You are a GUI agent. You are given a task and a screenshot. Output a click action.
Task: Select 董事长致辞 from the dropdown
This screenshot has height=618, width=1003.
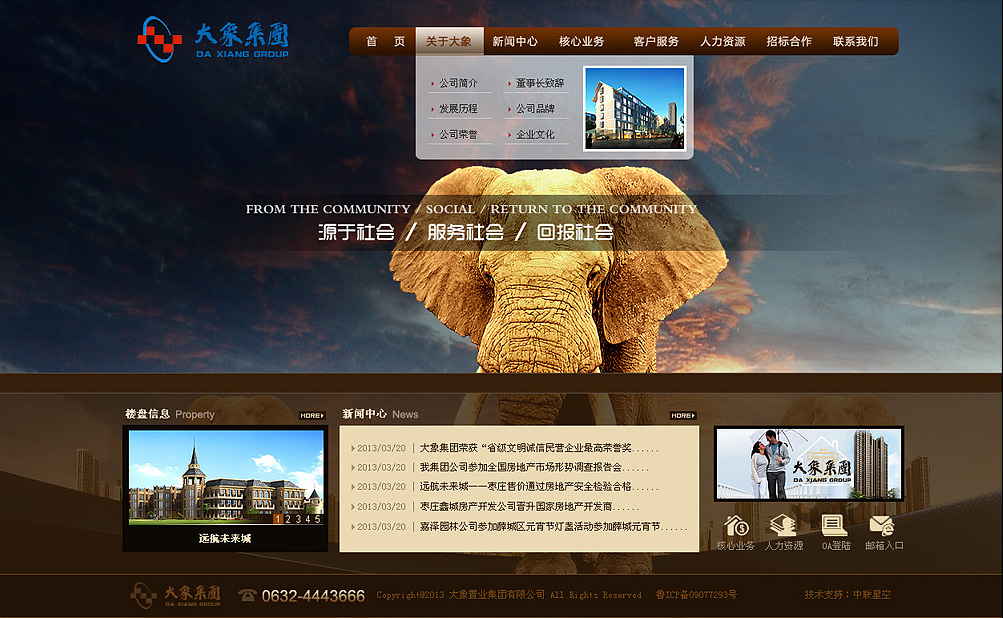(540, 83)
